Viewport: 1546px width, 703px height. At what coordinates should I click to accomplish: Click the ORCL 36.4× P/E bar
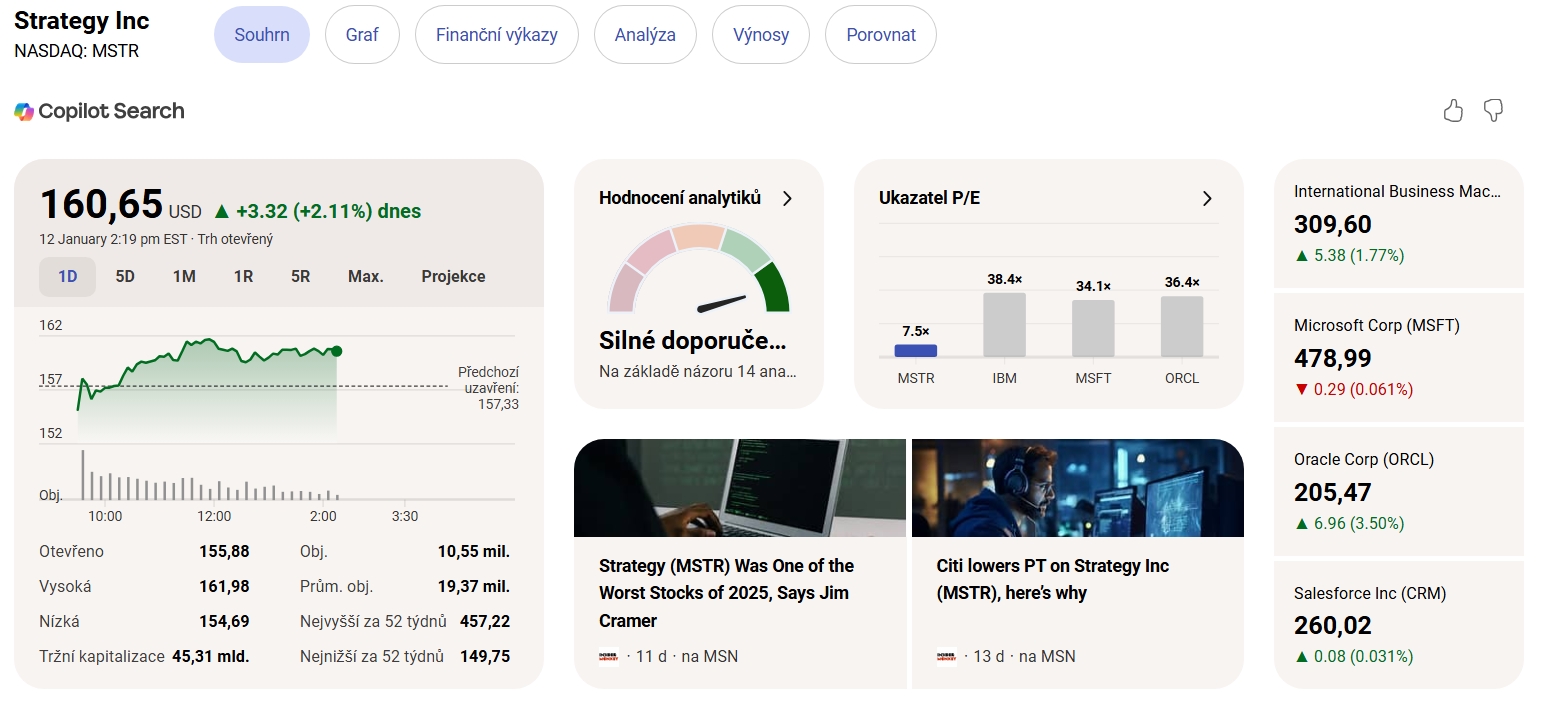click(x=1182, y=327)
